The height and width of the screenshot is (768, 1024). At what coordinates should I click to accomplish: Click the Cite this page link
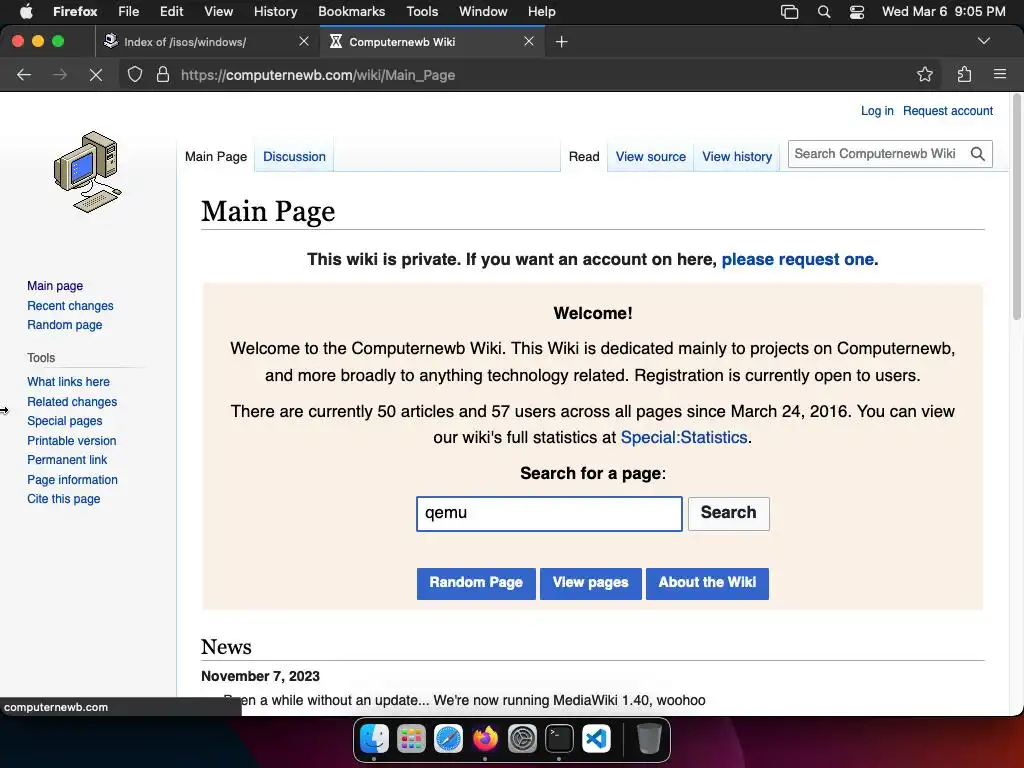[63, 499]
